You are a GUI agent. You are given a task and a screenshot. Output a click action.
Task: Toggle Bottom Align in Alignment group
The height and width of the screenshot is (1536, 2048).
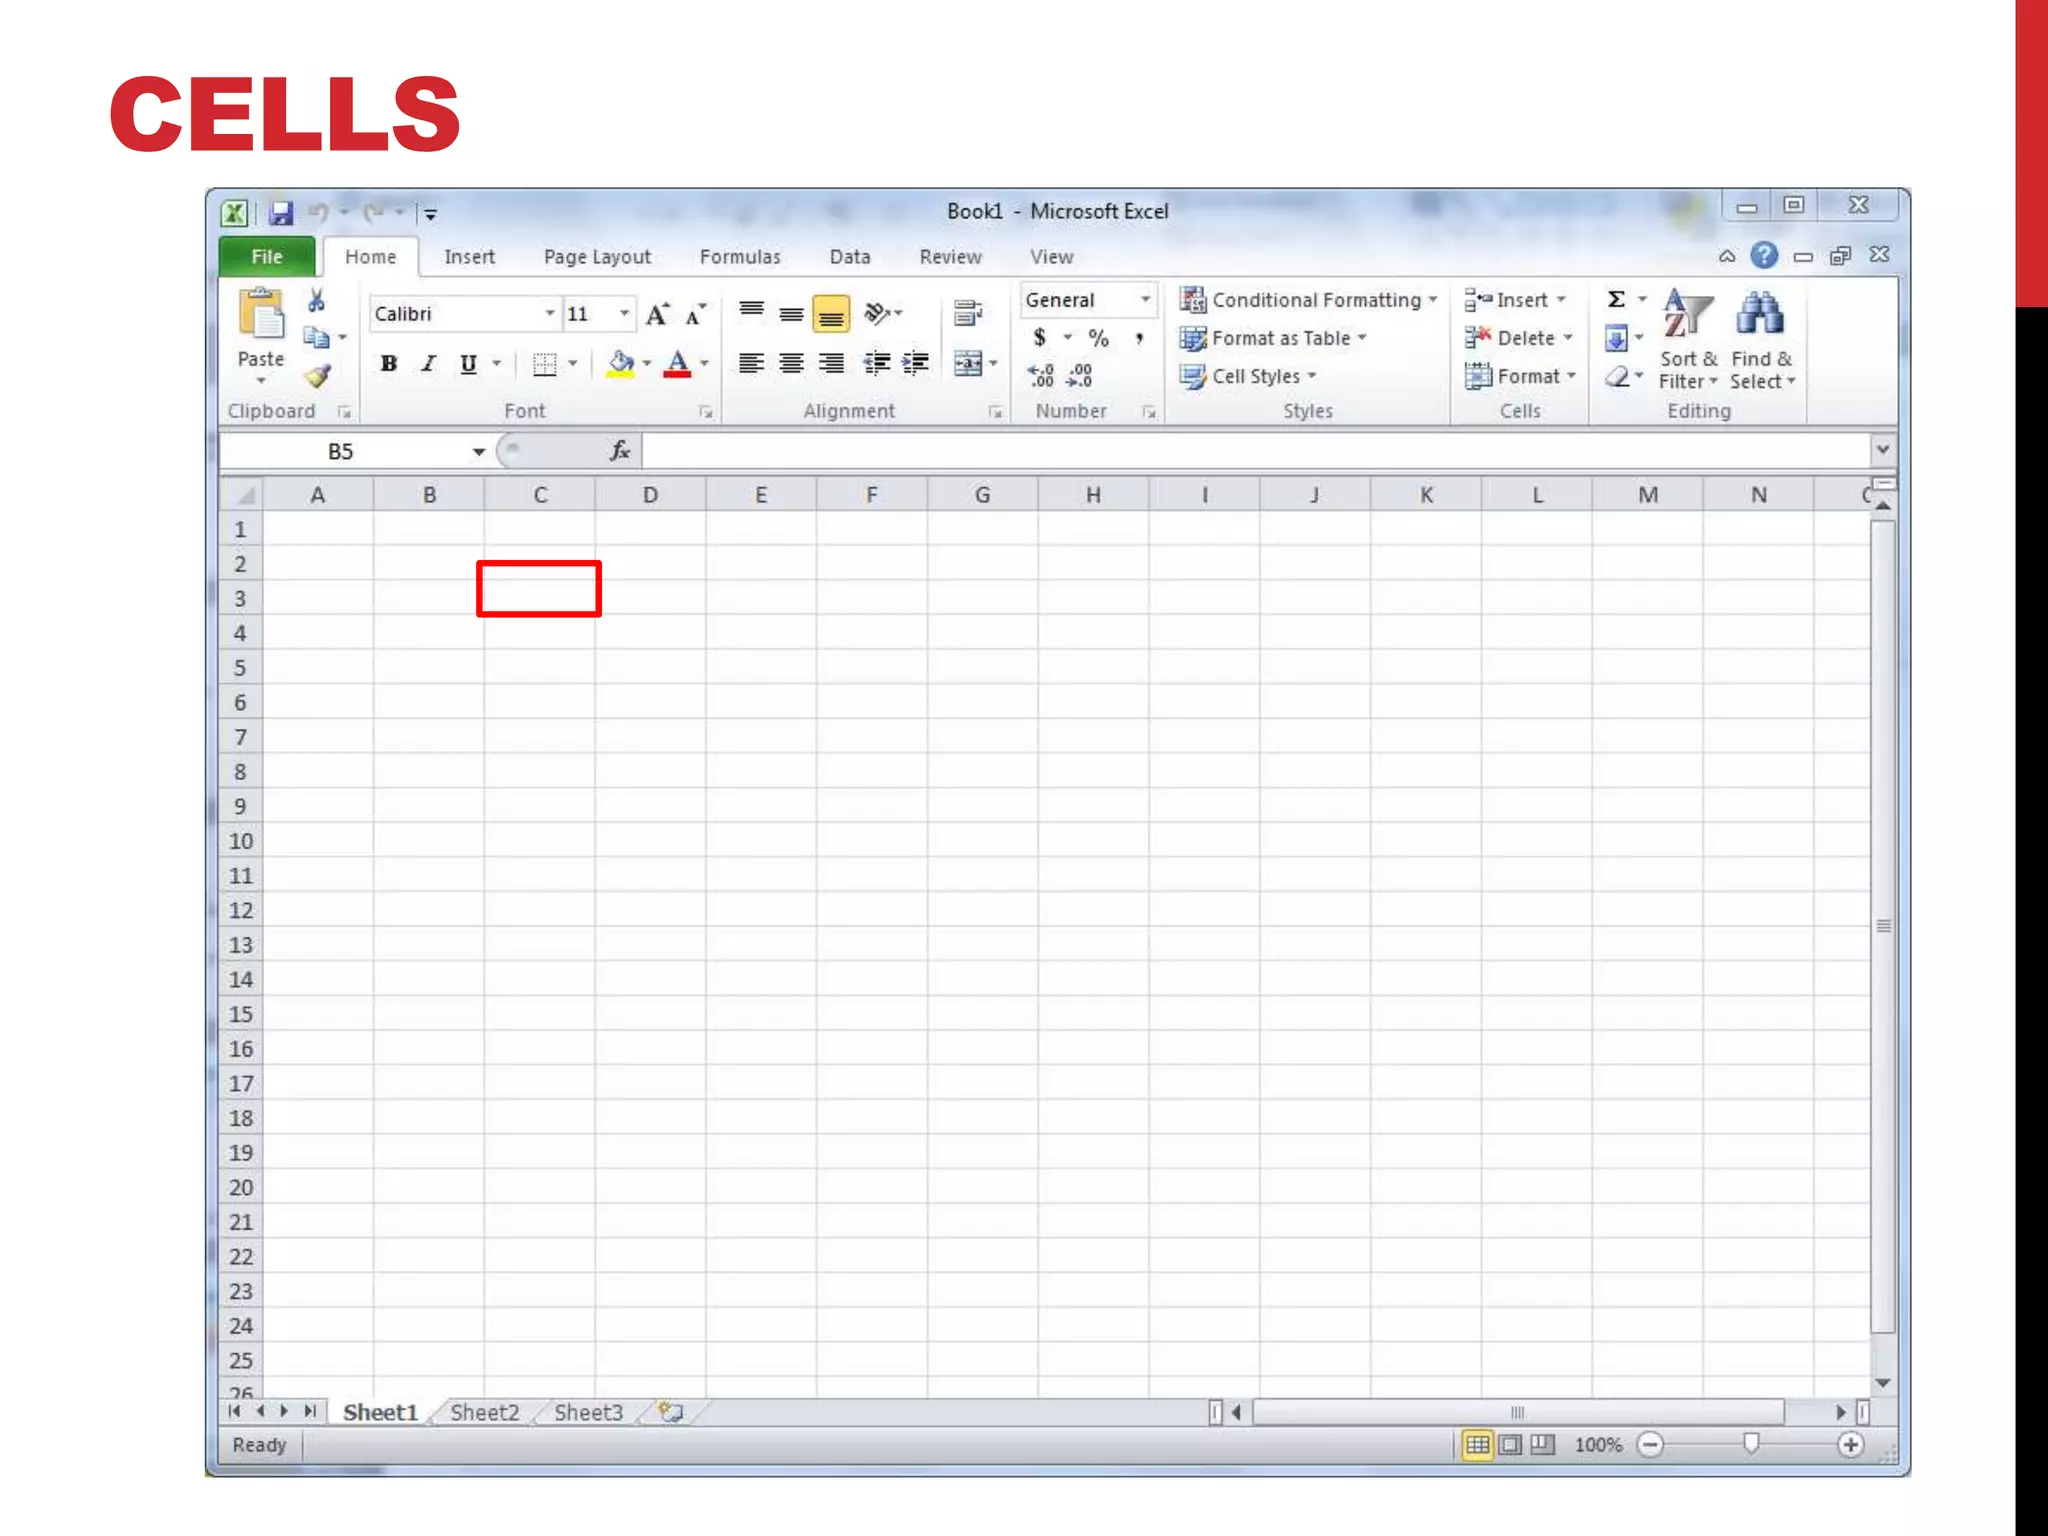coord(831,315)
